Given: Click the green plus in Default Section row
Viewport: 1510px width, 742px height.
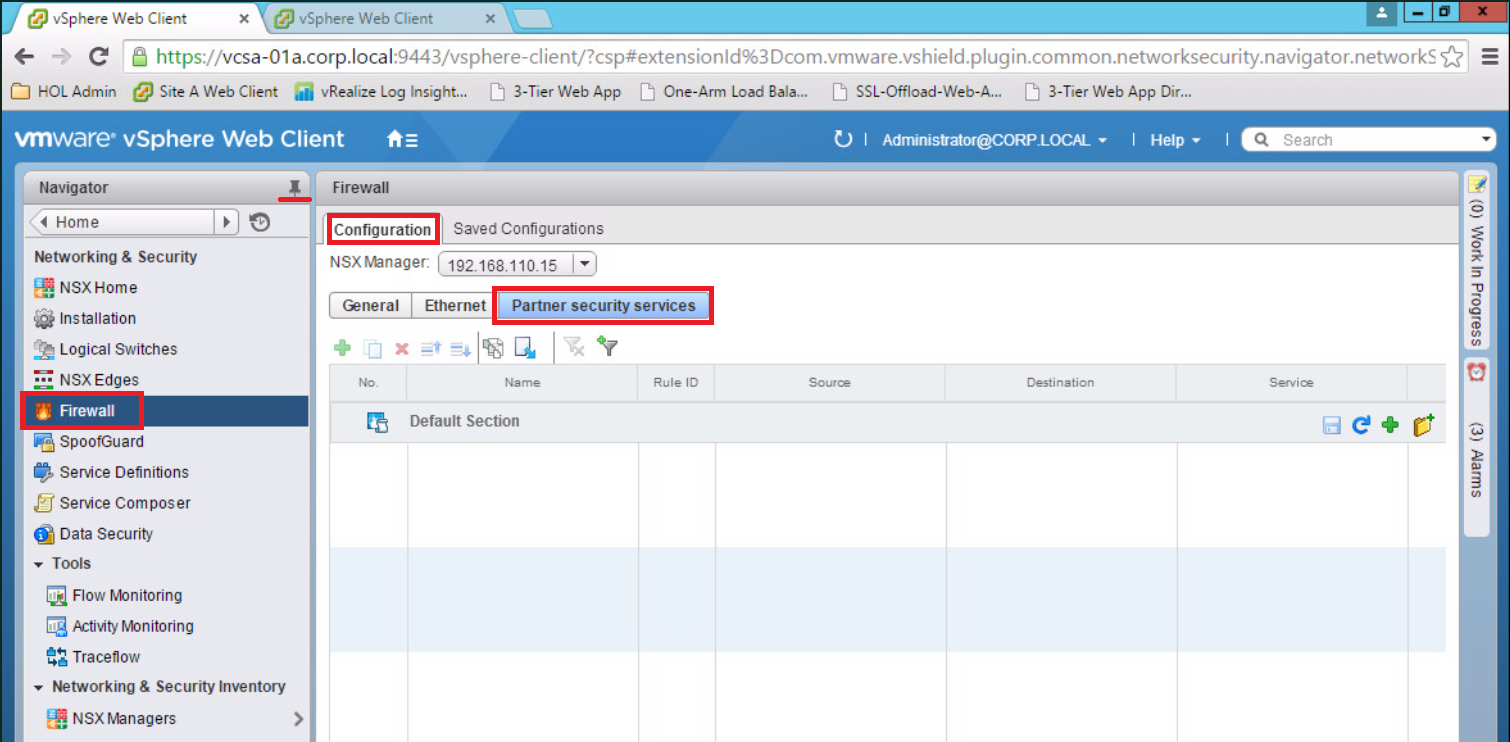Looking at the screenshot, I should point(1389,425).
